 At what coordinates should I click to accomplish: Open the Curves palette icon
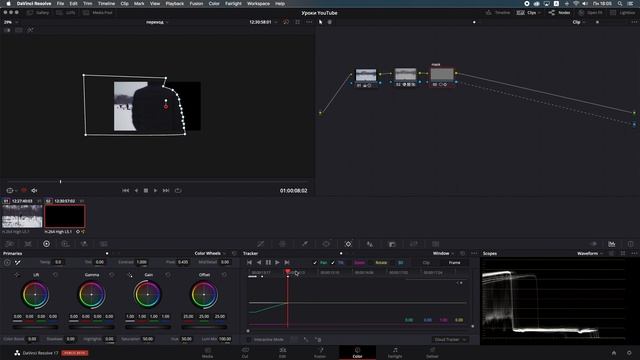(260, 244)
